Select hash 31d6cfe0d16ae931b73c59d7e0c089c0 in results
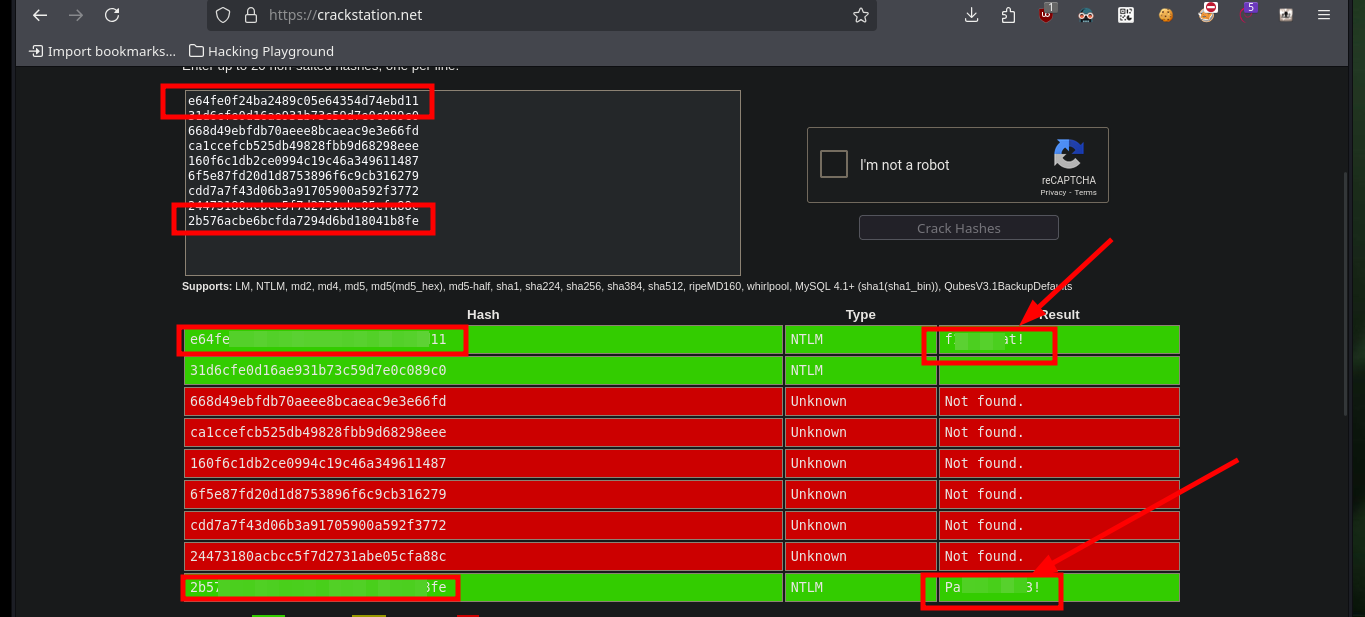The image size is (1365, 617). tap(318, 370)
